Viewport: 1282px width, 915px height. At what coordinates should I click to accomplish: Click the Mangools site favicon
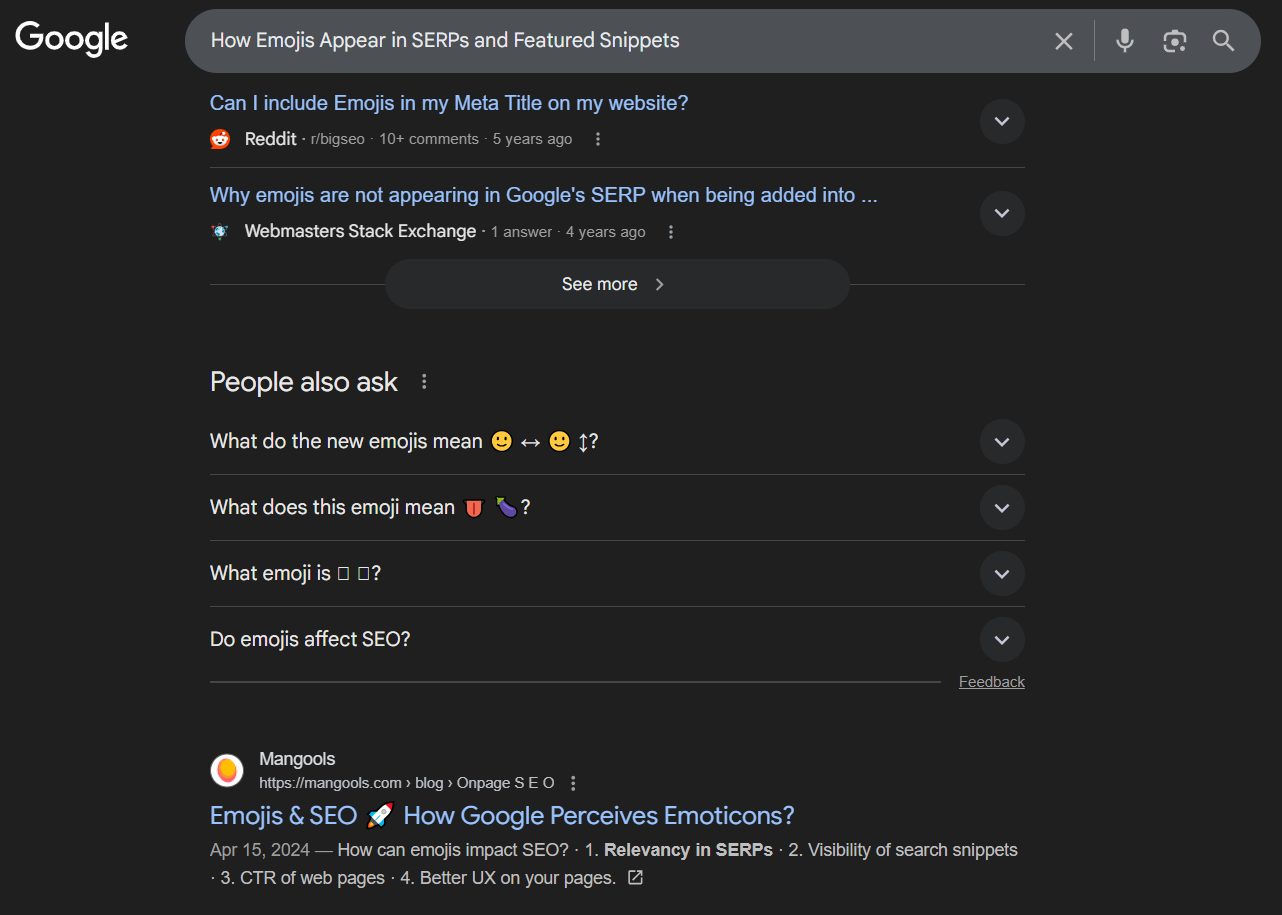(x=227, y=770)
